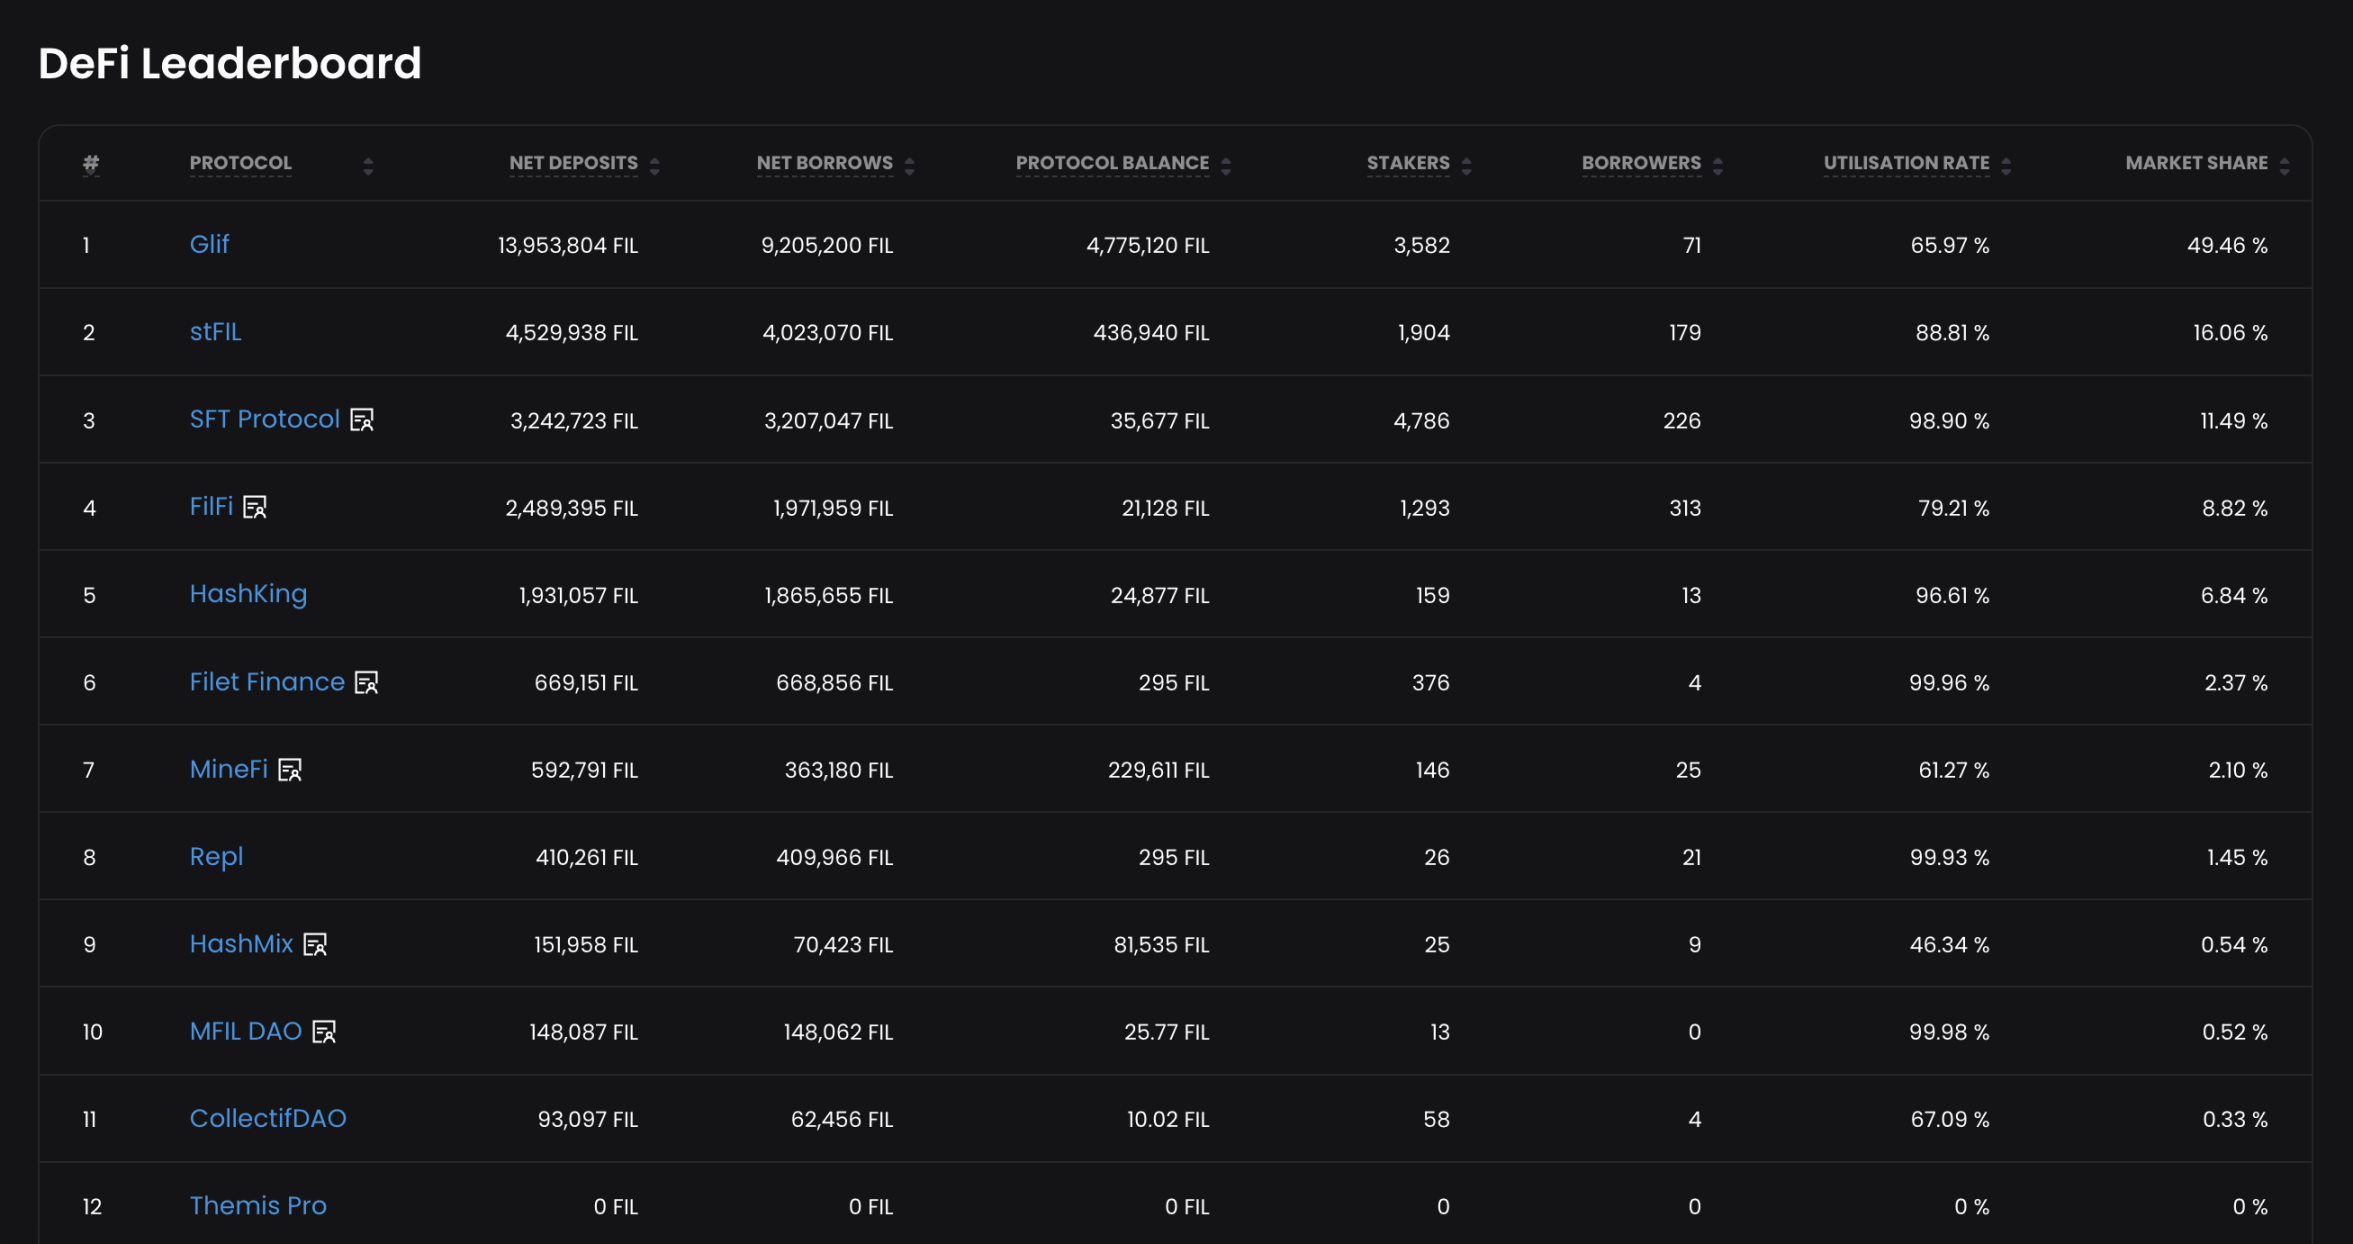2353x1244 pixels.
Task: Sort by Stakers column arrows
Action: (1467, 166)
